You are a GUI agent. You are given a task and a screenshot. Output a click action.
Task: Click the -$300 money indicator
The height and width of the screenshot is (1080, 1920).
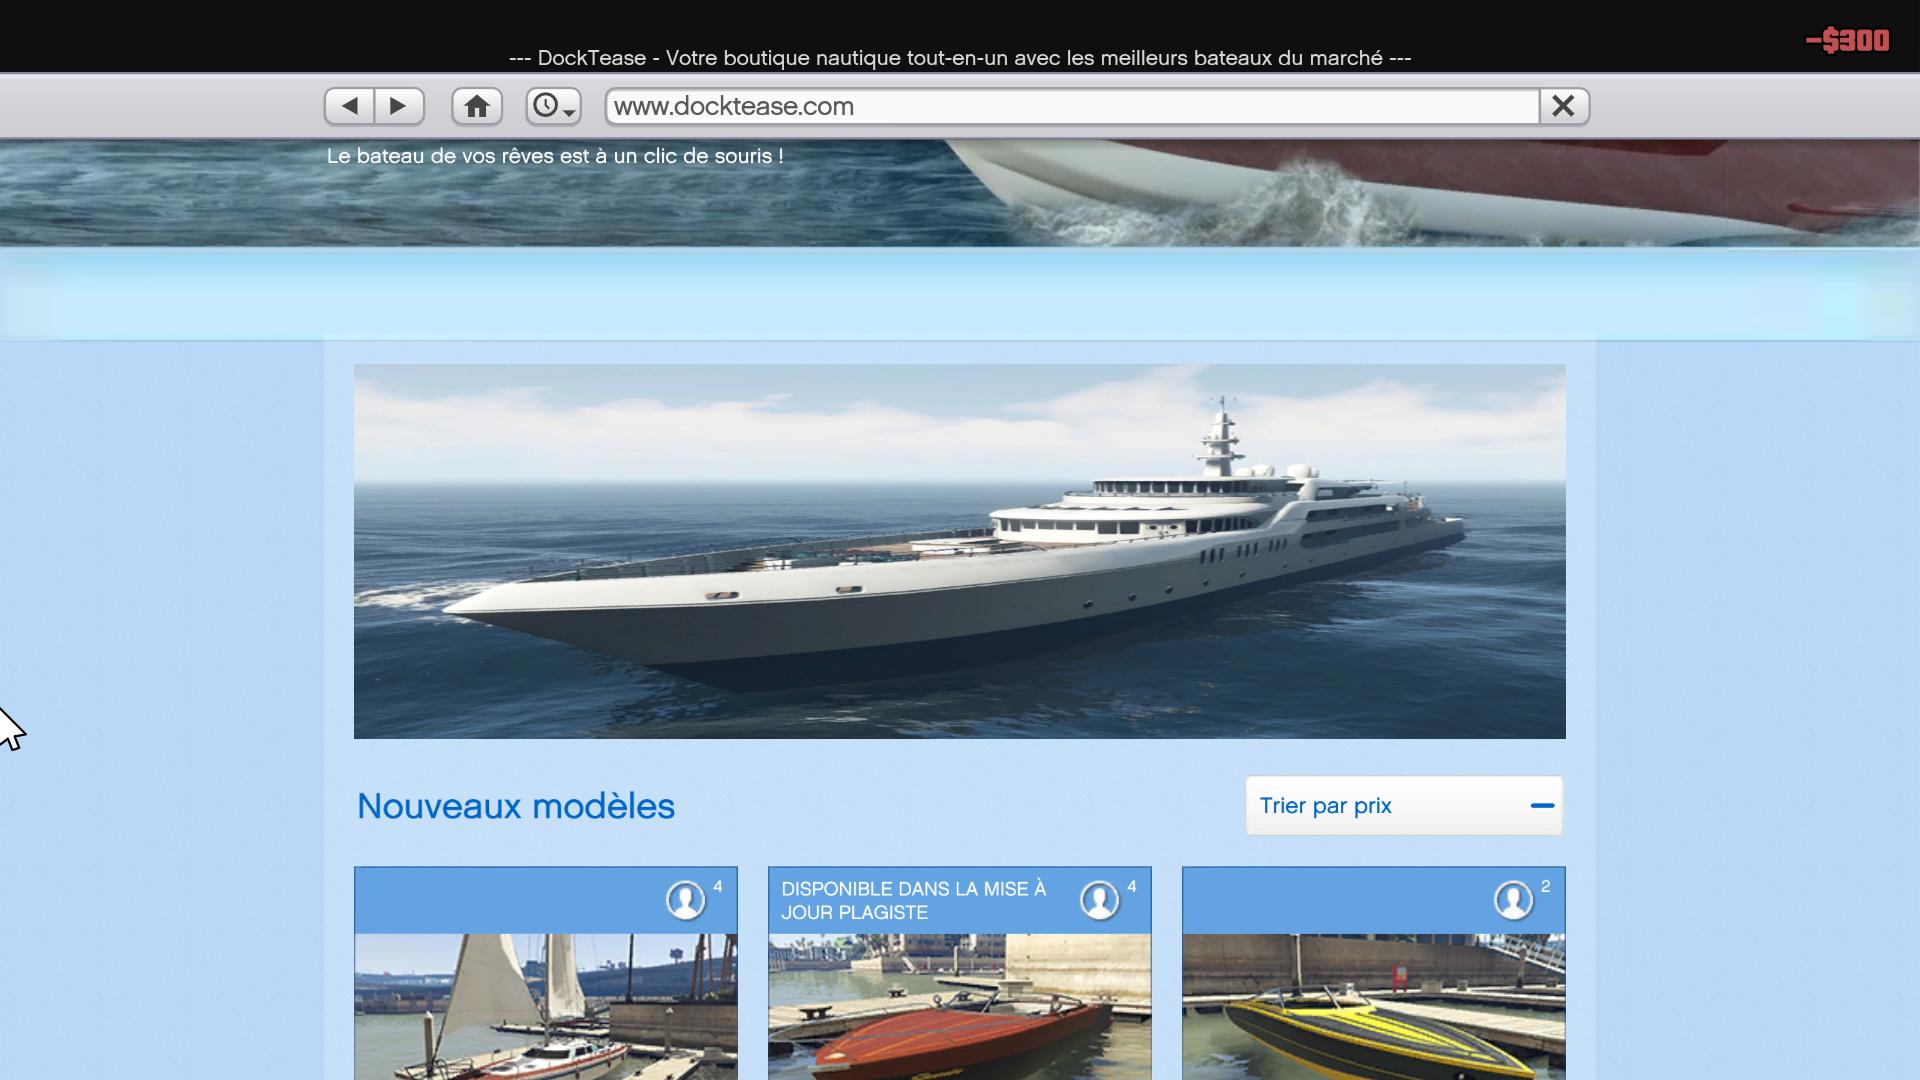[x=1847, y=41]
